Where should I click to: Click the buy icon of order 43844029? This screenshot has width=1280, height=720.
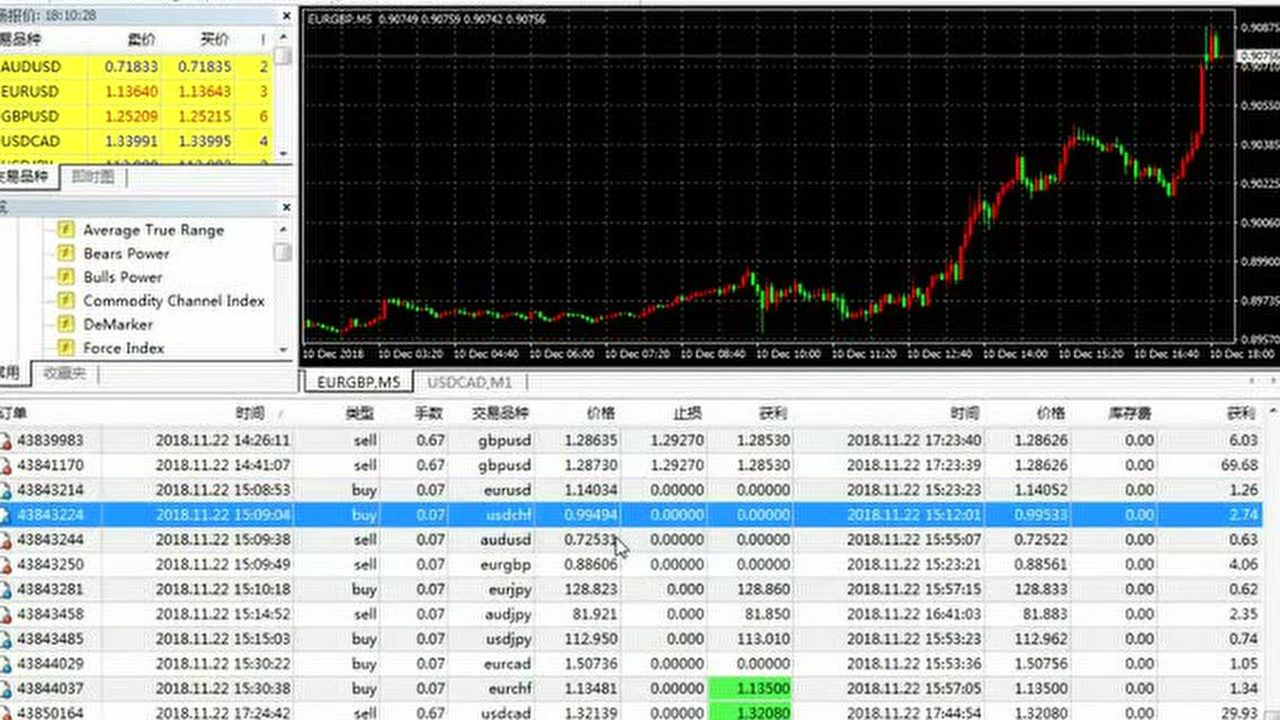(x=5, y=664)
